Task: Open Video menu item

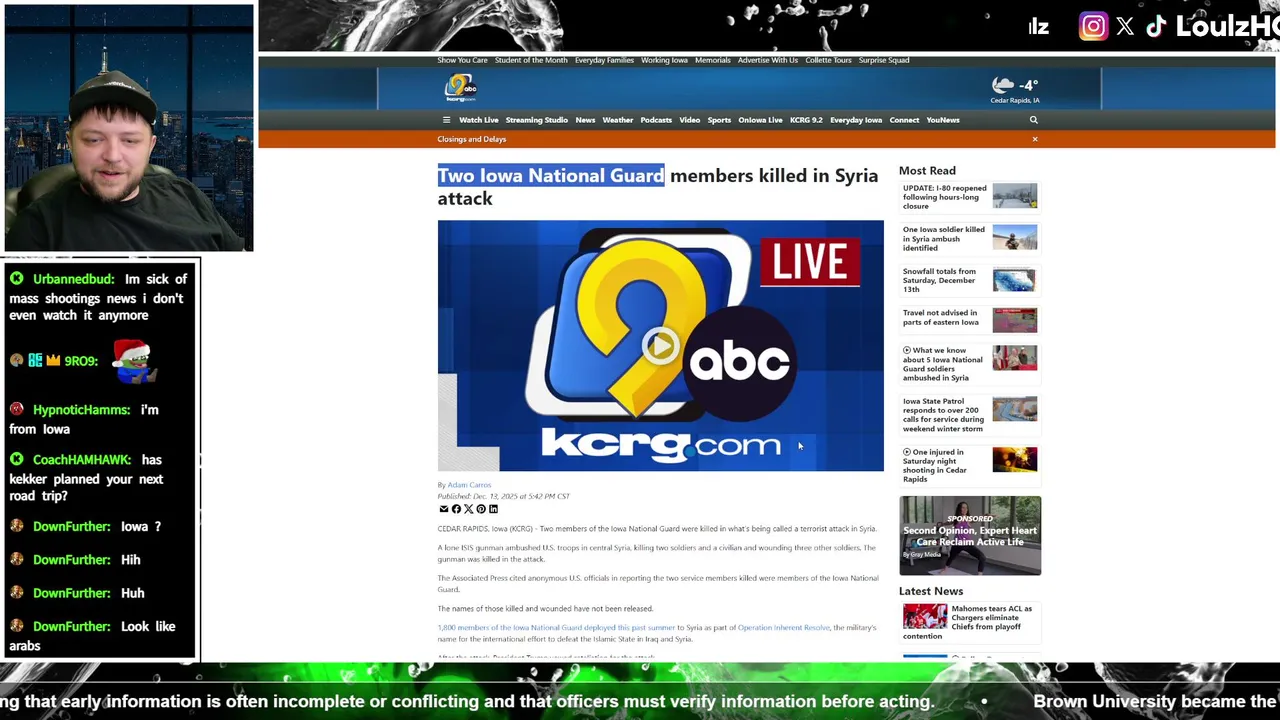Action: pyautogui.click(x=690, y=120)
